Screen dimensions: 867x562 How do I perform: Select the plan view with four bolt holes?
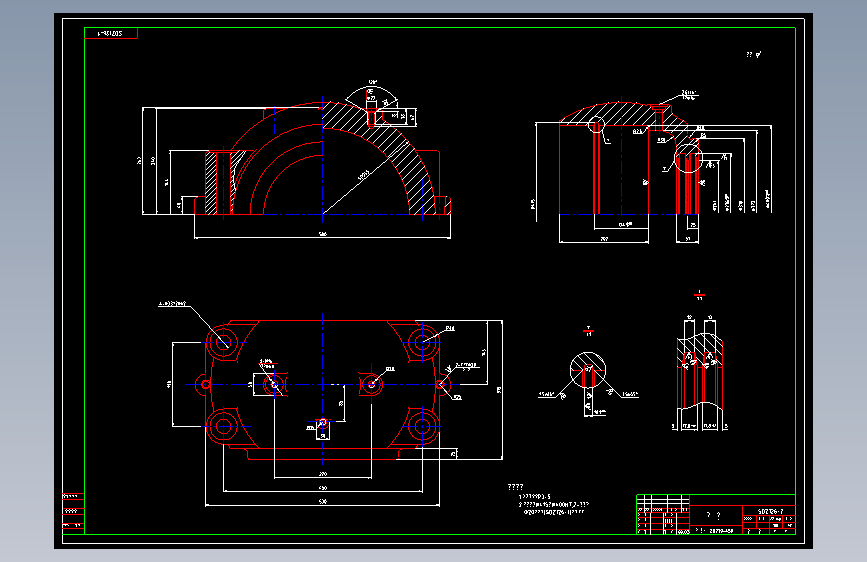pyautogui.click(x=330, y=404)
